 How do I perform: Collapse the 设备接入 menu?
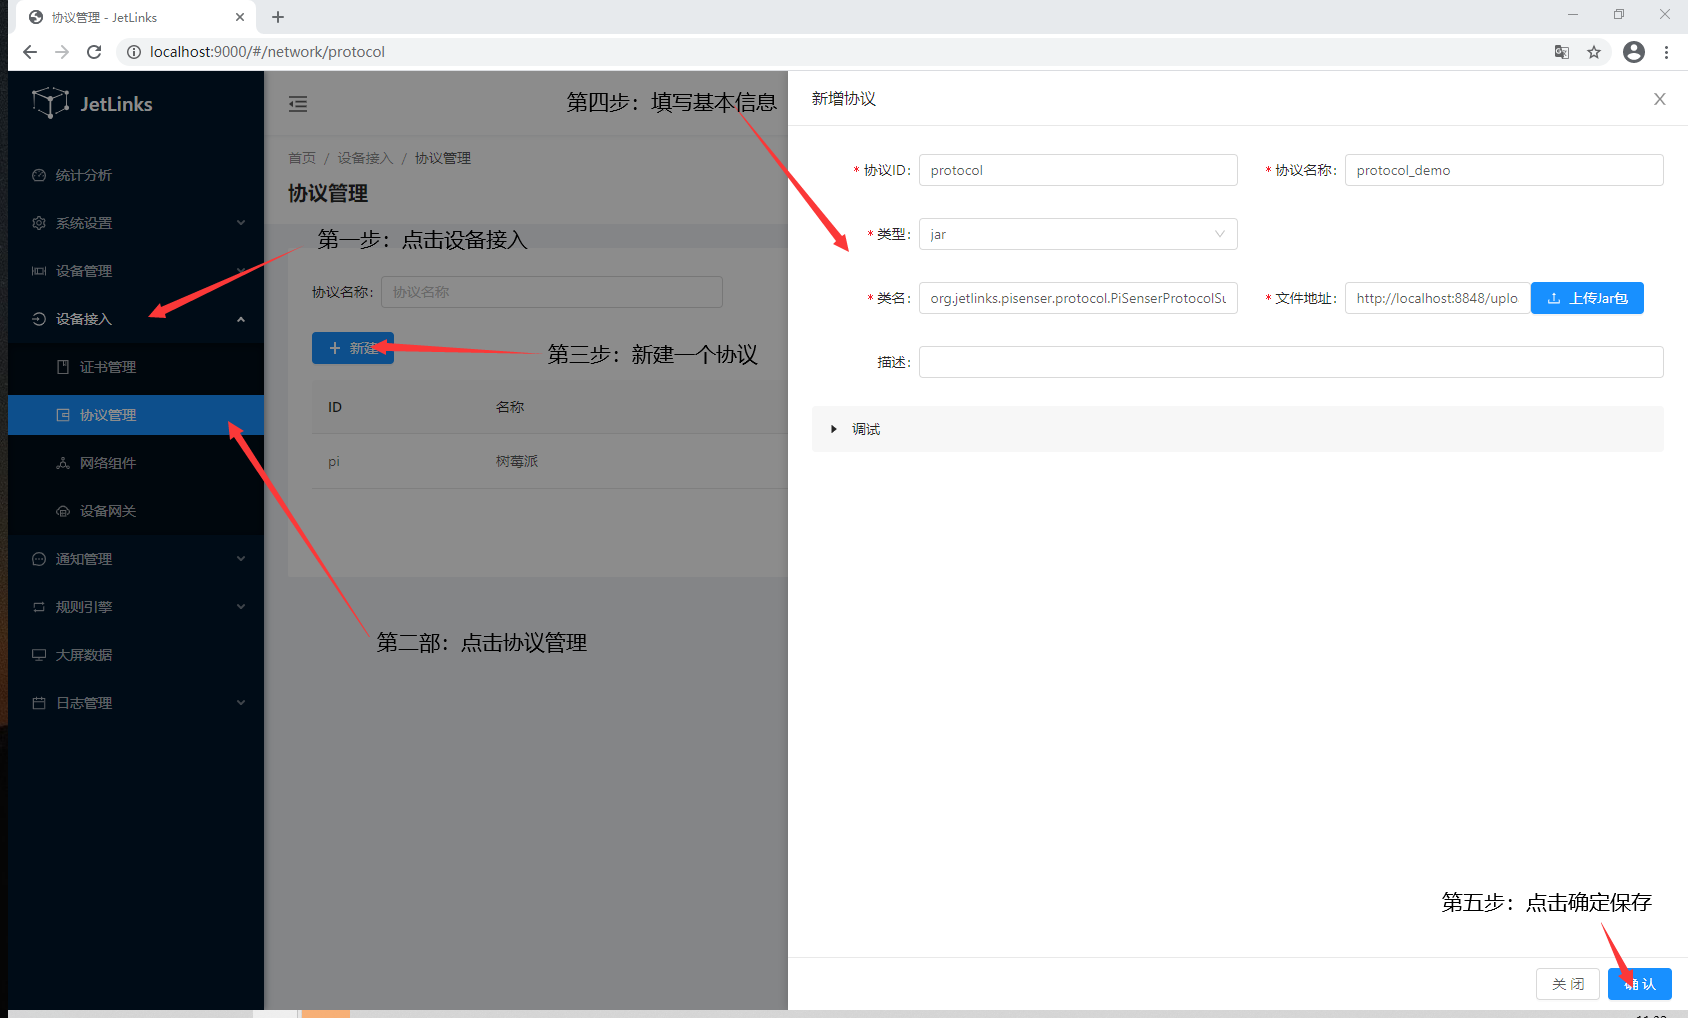(x=136, y=319)
